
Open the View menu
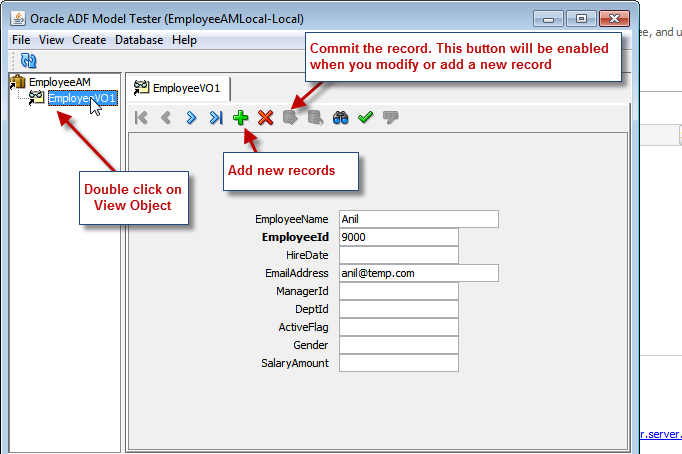[x=51, y=40]
